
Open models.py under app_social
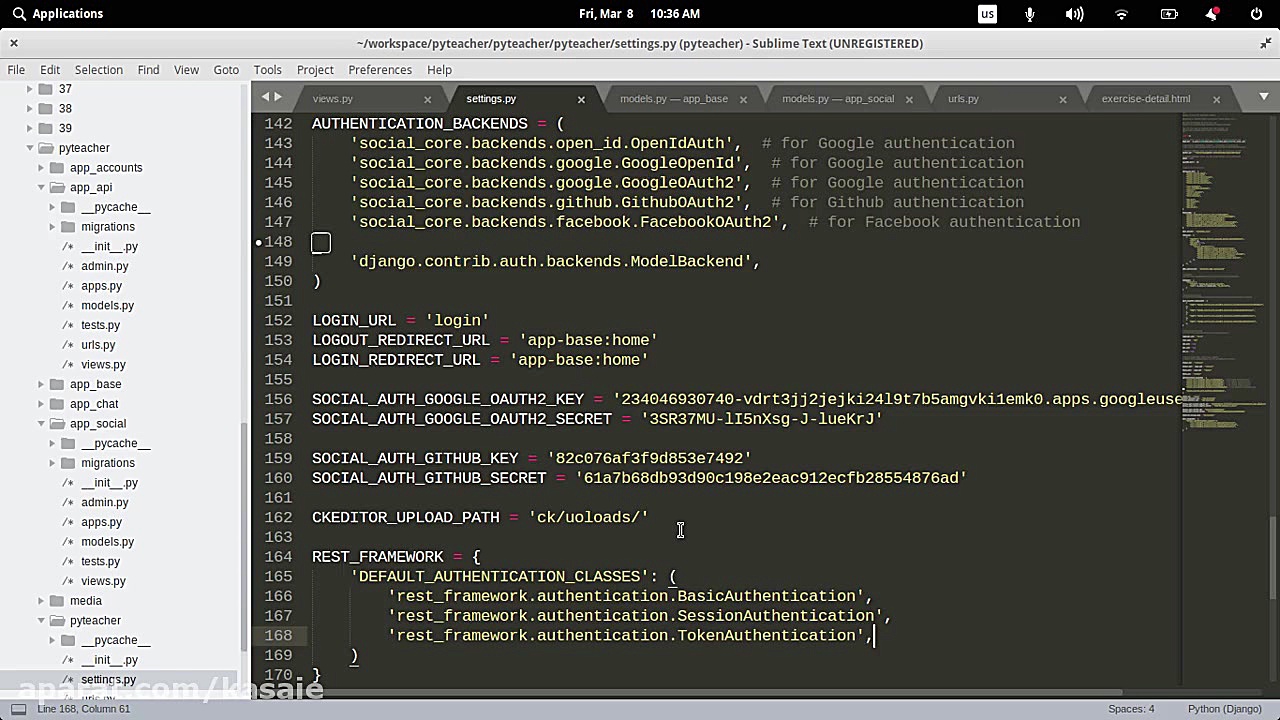[107, 542]
